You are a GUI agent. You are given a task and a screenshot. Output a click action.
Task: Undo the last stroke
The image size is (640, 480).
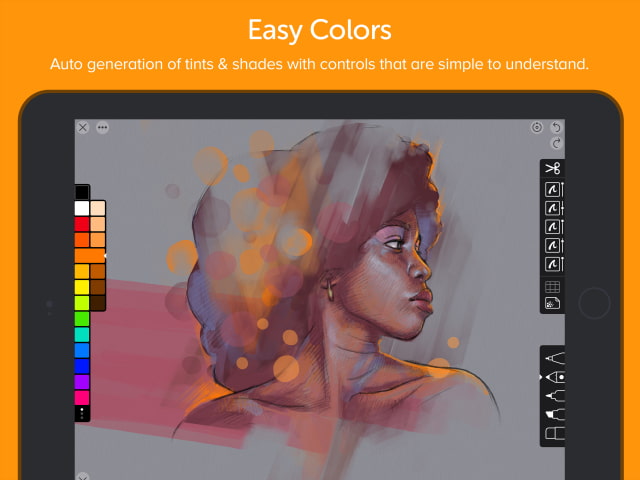556,127
